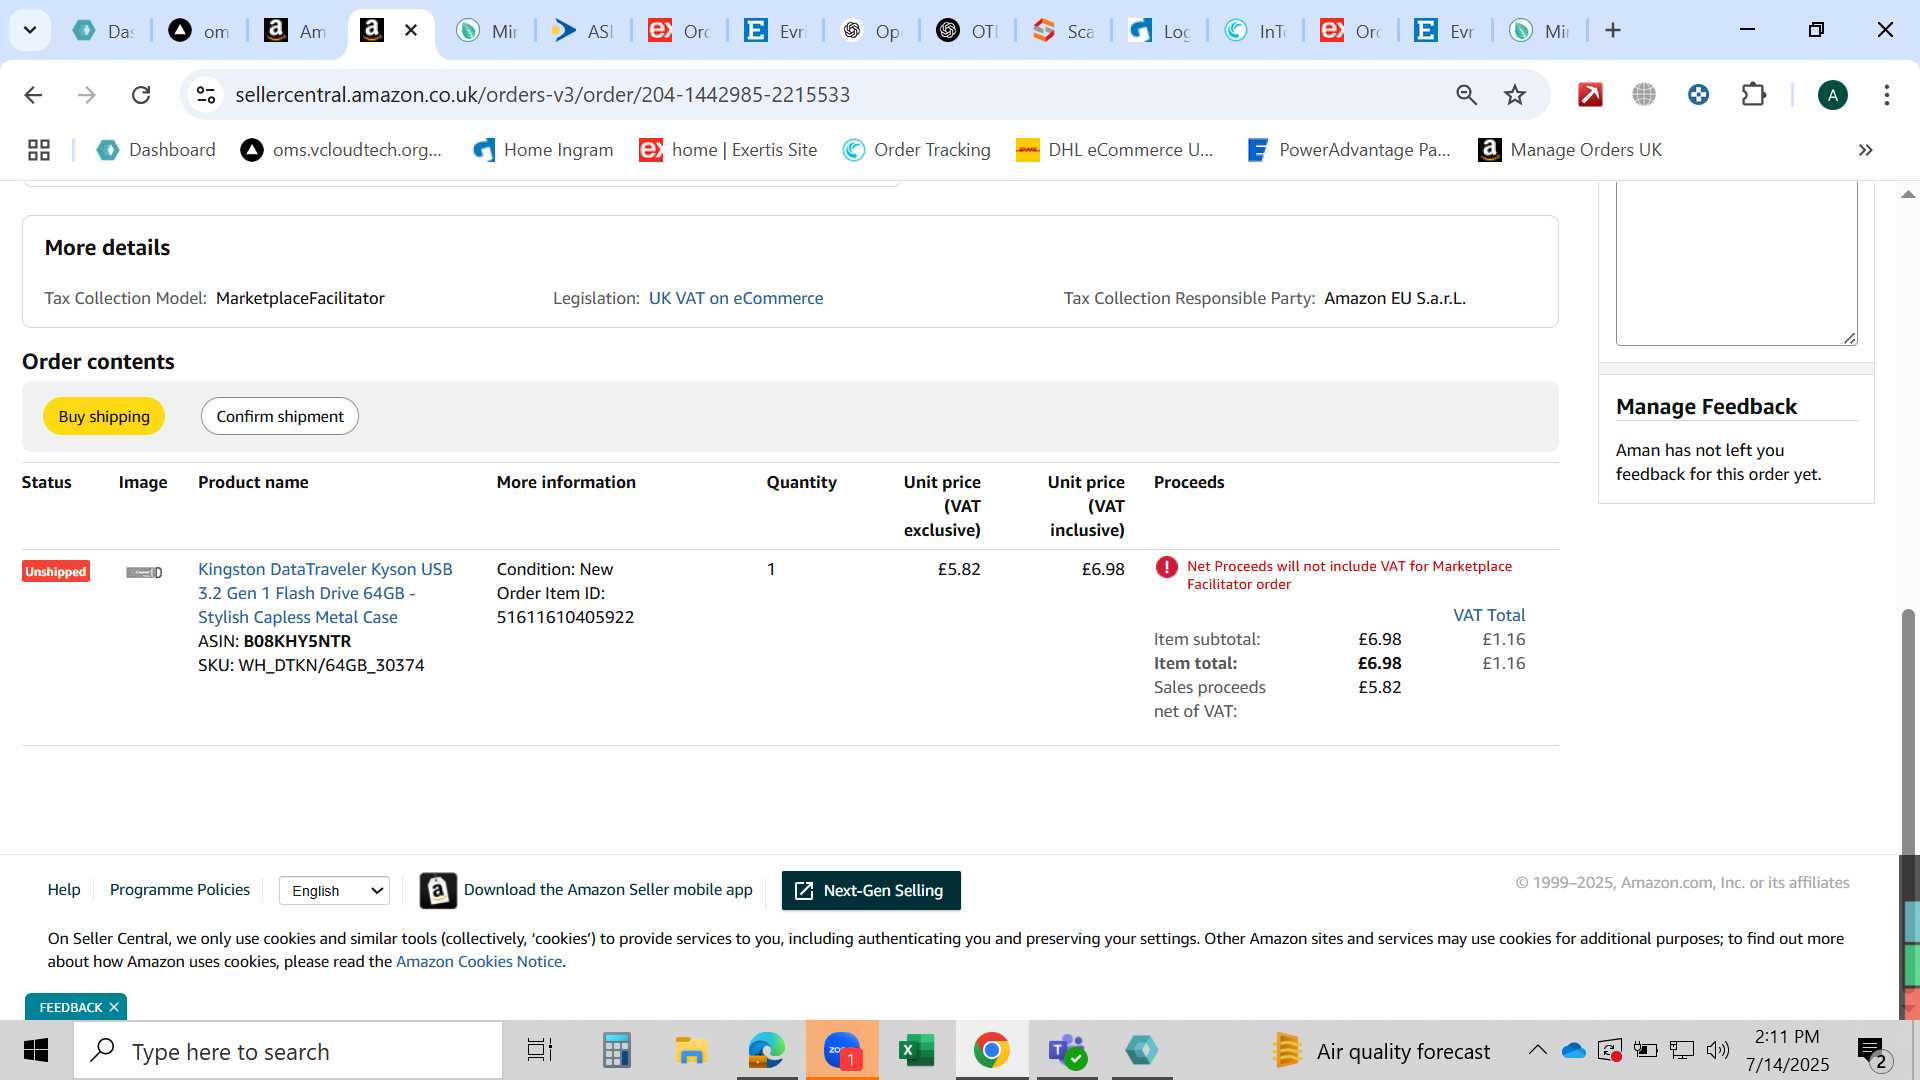Click inside the seller notes text area
The image size is (1920, 1080).
click(x=1736, y=263)
